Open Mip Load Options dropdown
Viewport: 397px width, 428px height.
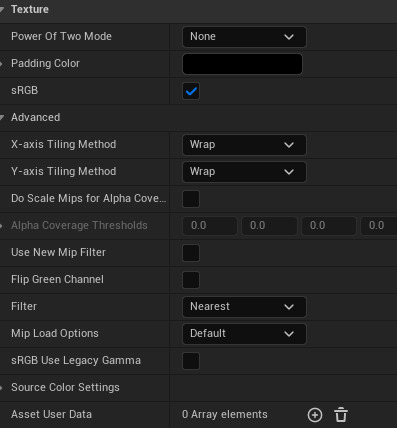(x=244, y=334)
